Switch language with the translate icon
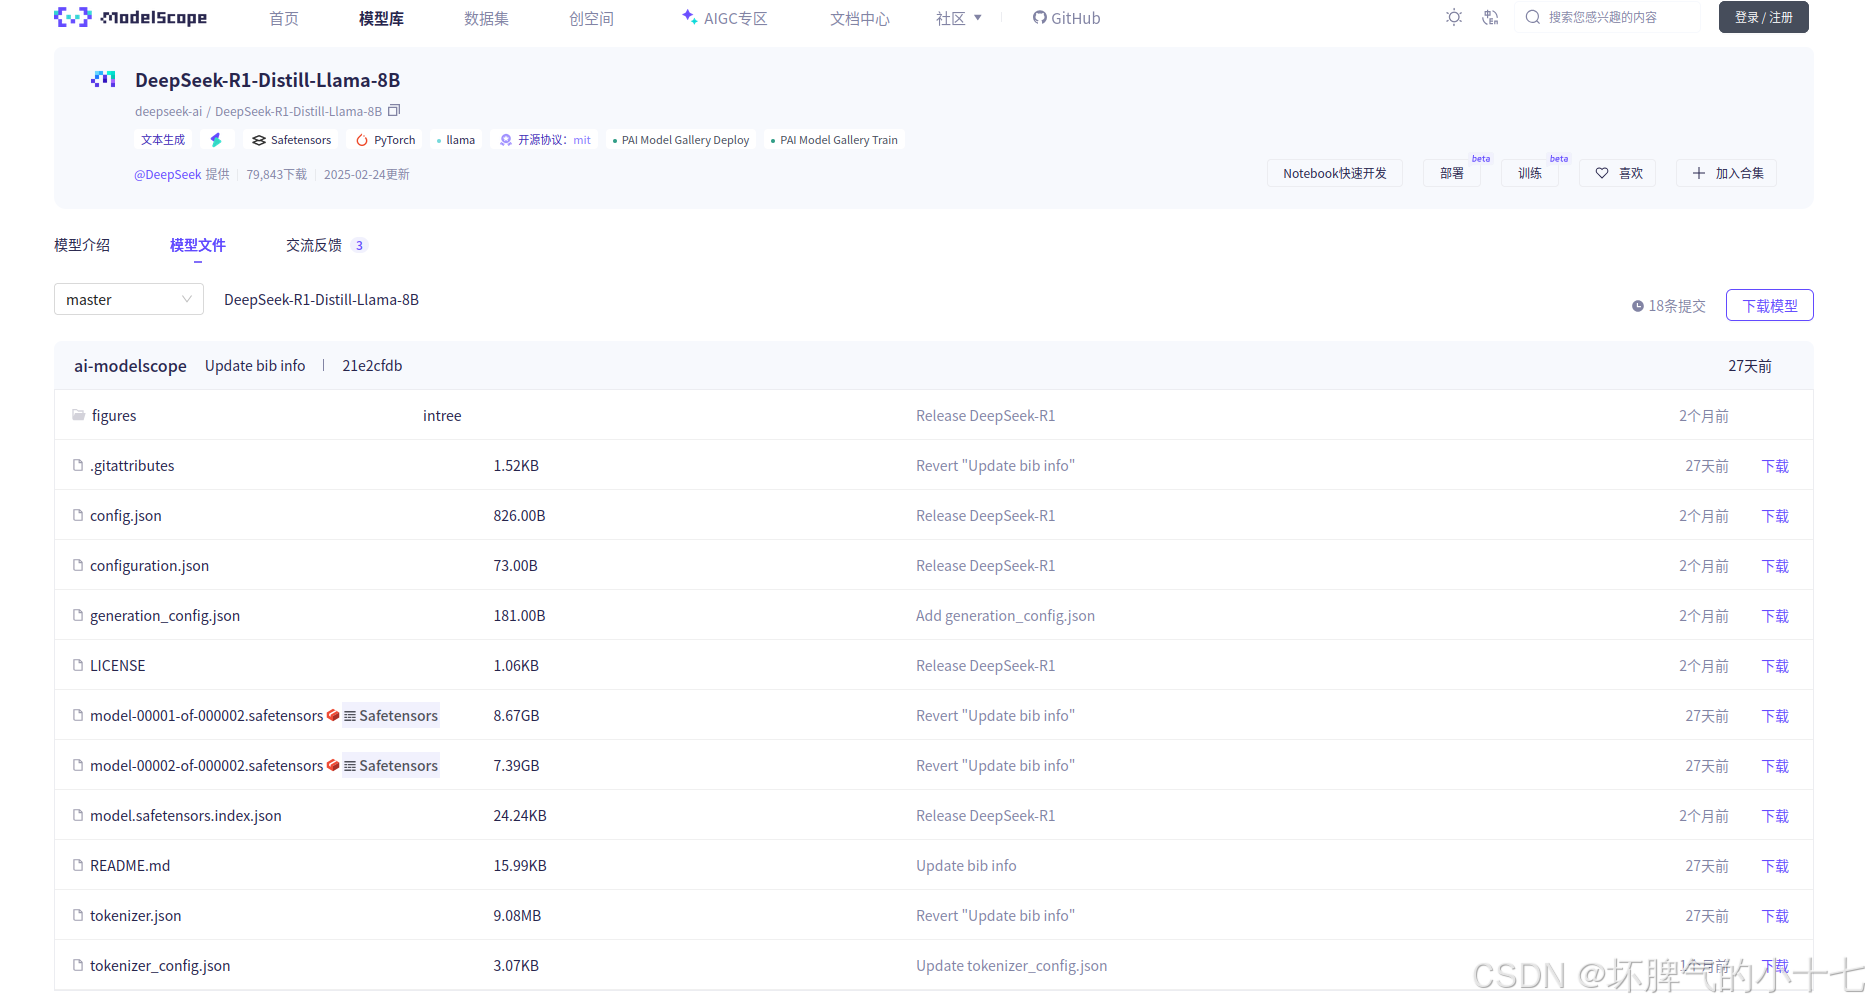 point(1490,17)
